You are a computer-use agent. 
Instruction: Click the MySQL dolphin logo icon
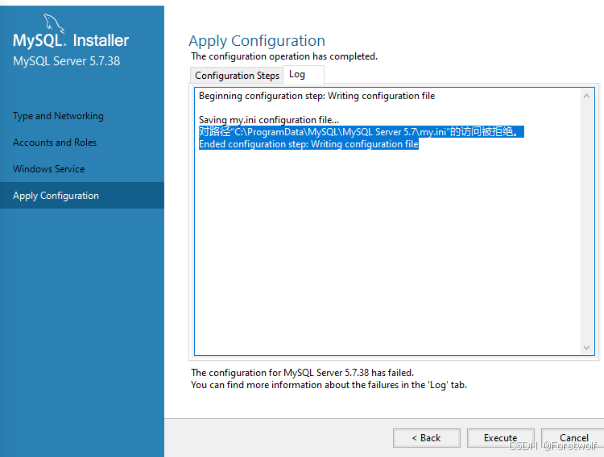tap(54, 23)
